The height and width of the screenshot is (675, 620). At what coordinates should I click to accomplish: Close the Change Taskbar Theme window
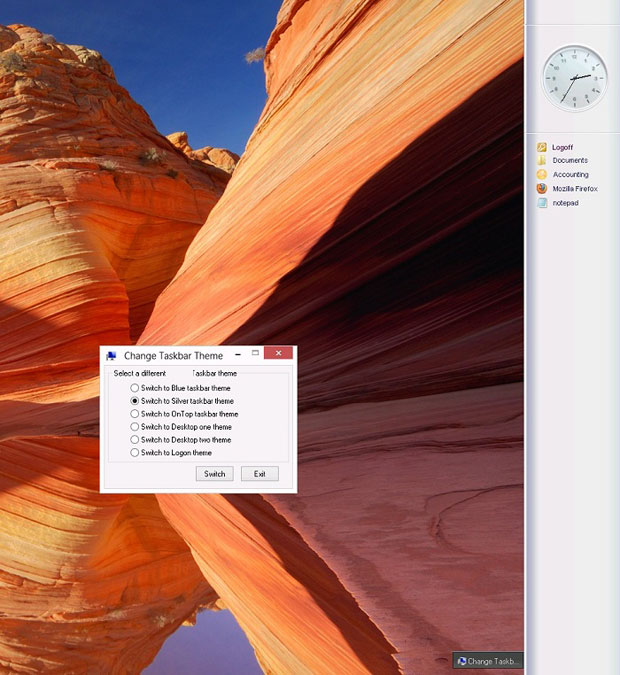coord(279,353)
